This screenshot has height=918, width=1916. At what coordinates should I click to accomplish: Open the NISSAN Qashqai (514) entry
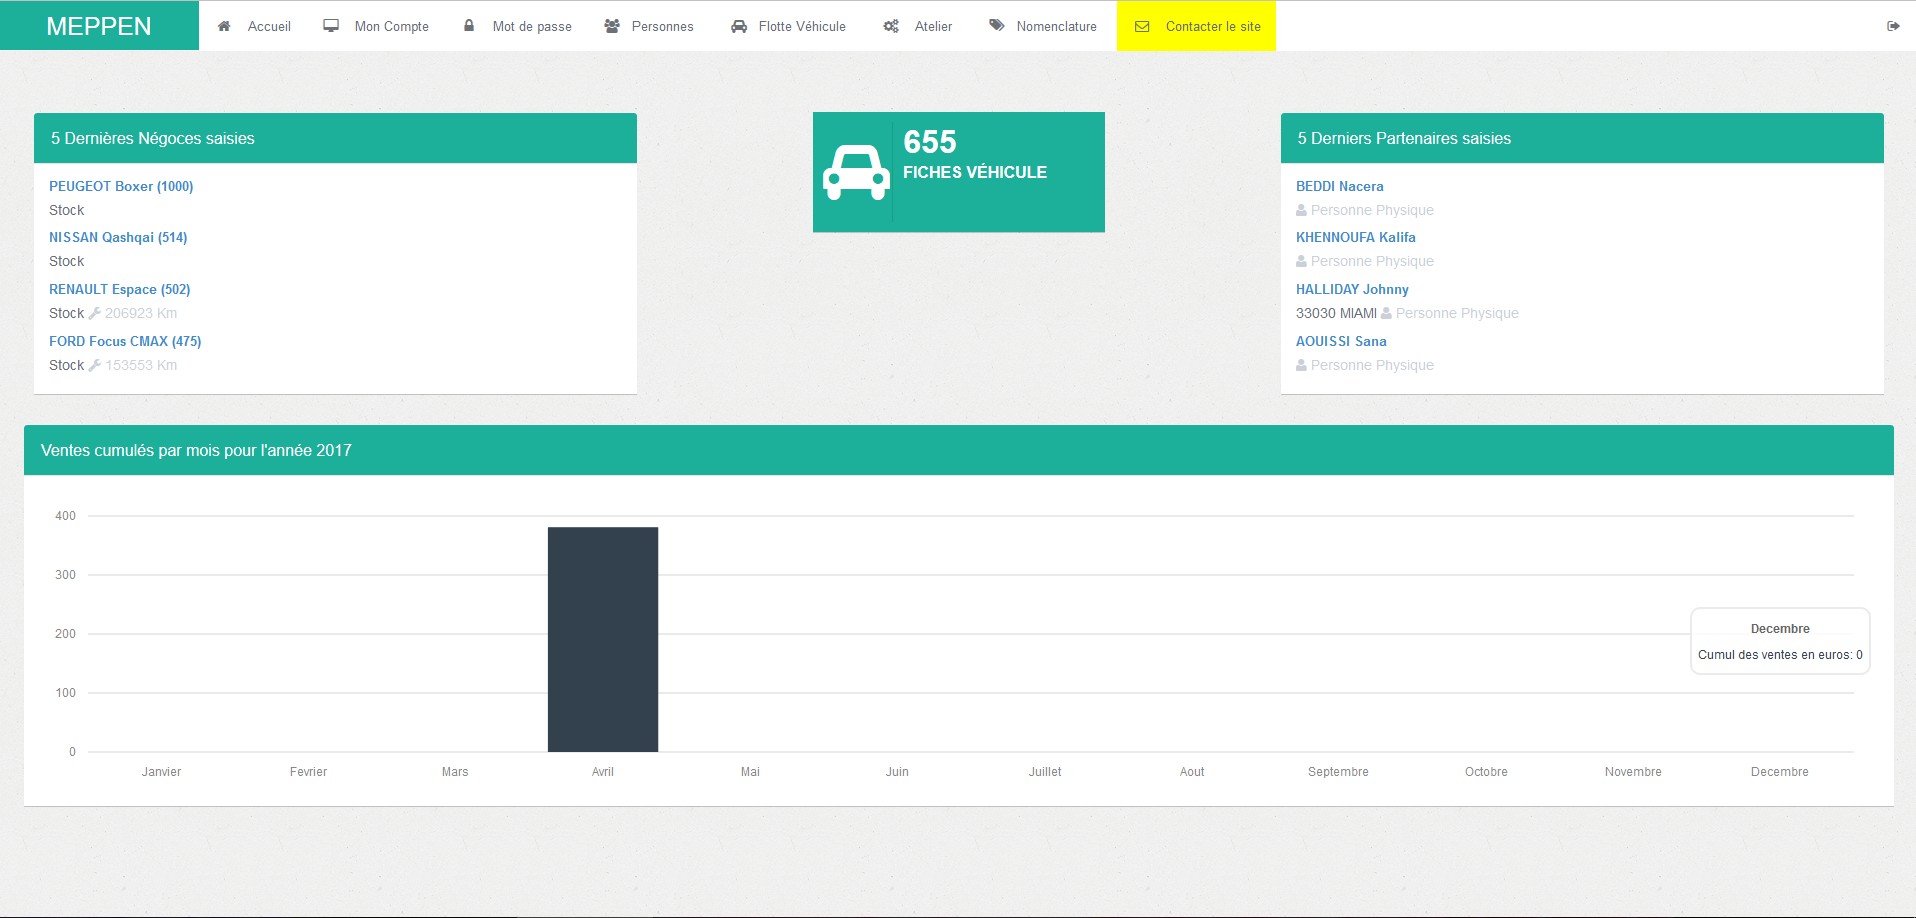118,237
